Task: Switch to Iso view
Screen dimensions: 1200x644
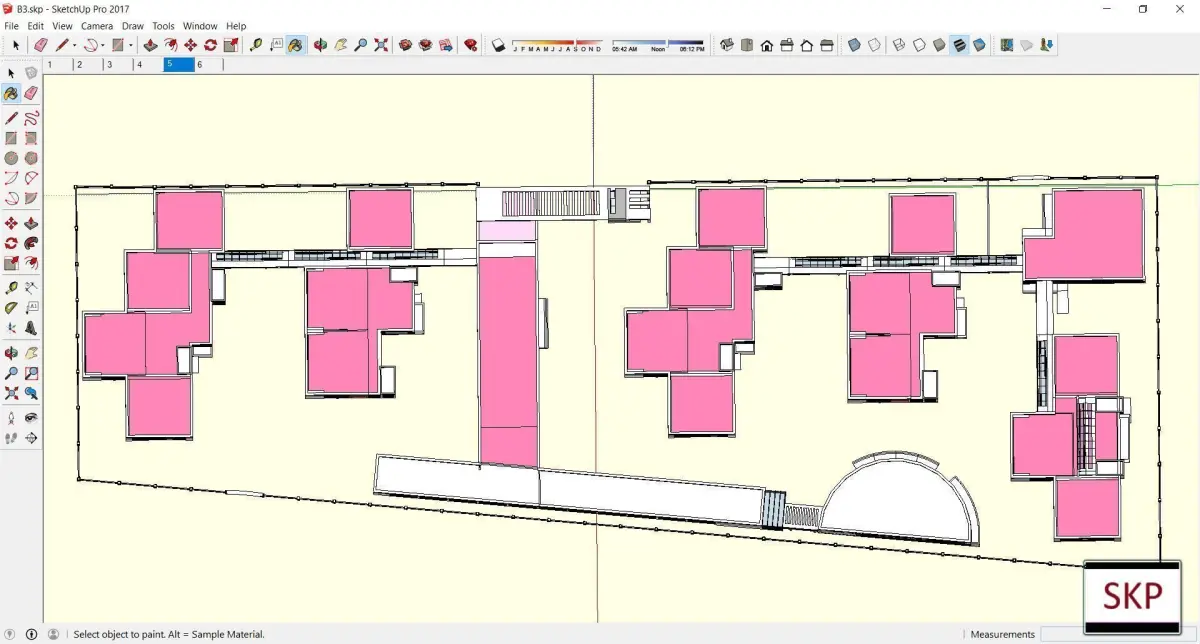Action: pos(727,45)
